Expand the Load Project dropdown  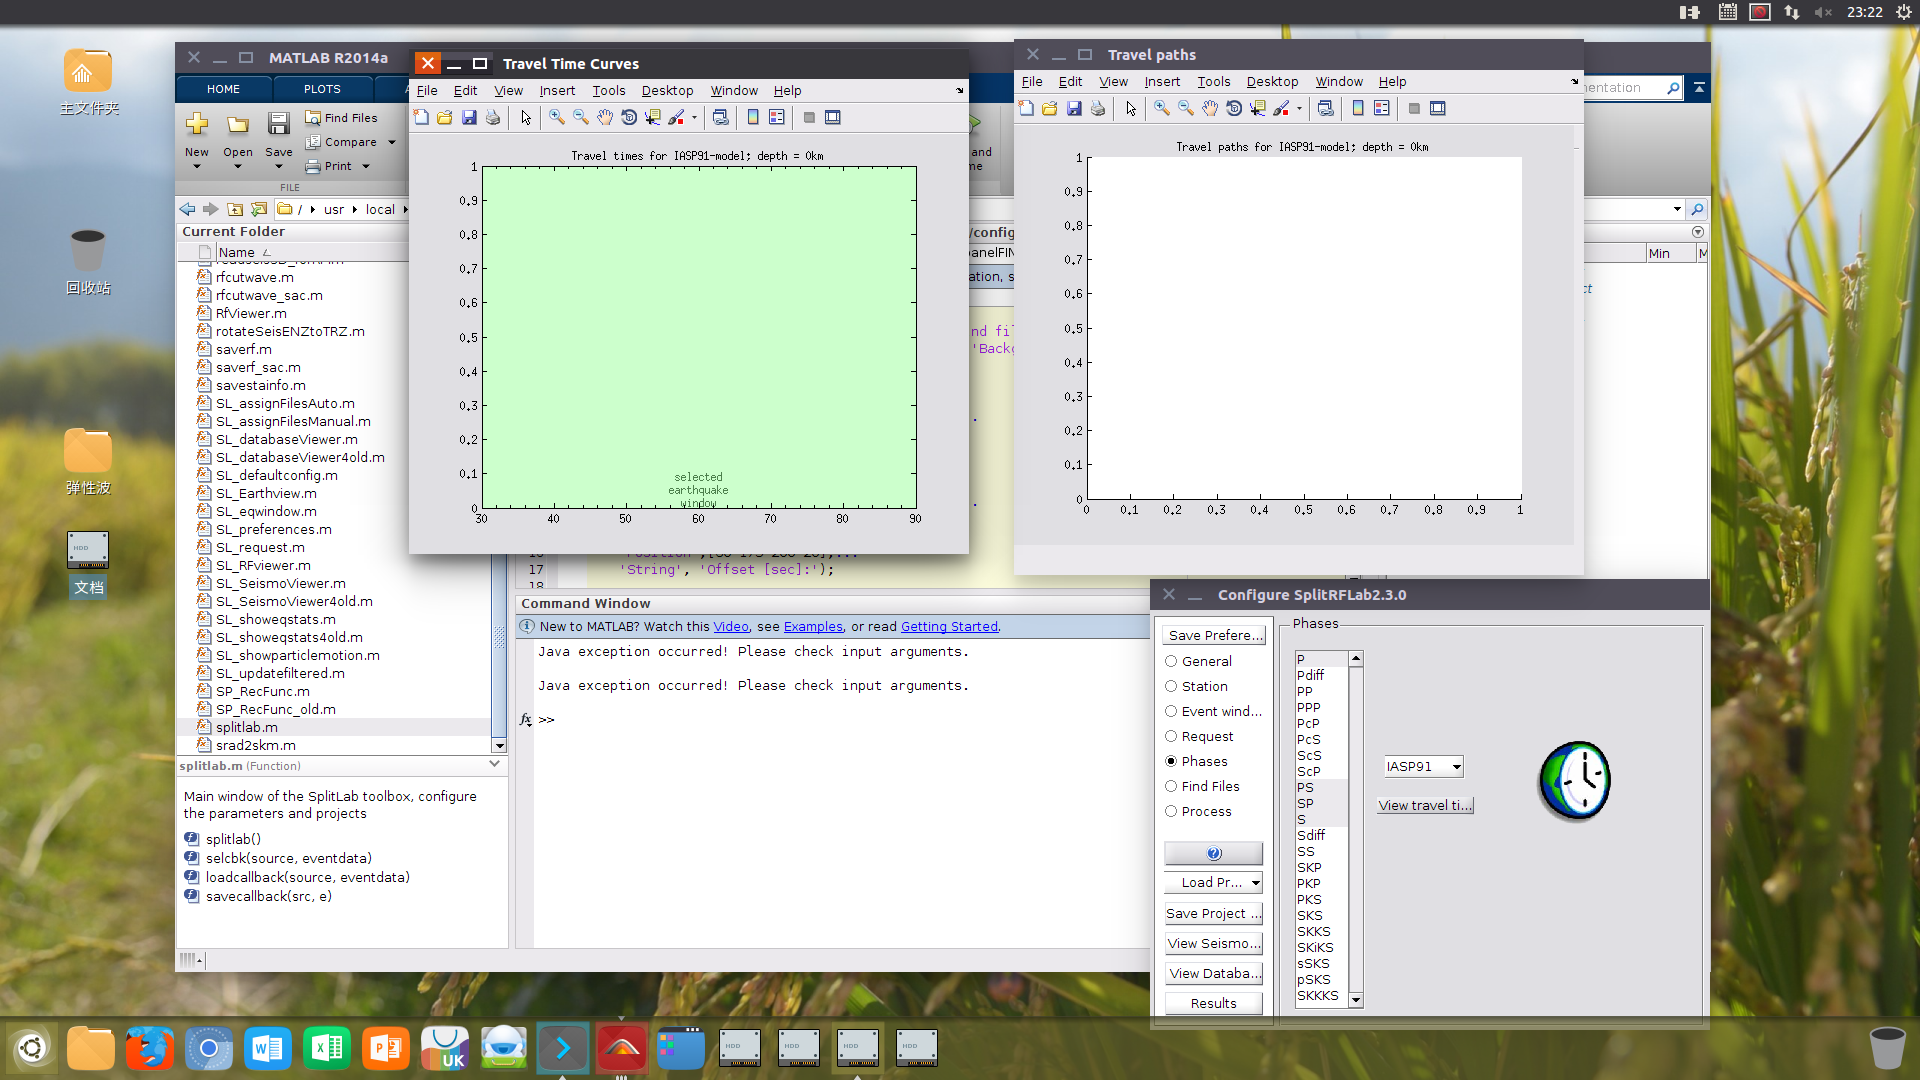pyautogui.click(x=1256, y=882)
